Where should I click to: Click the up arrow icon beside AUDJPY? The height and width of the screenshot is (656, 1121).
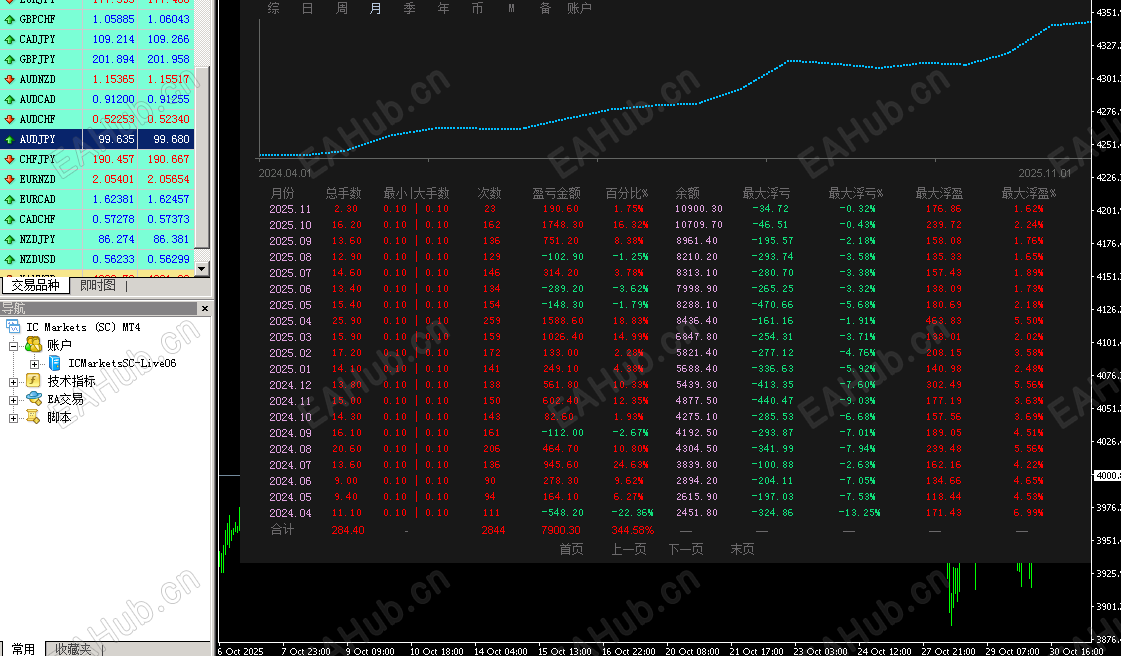coord(9,139)
